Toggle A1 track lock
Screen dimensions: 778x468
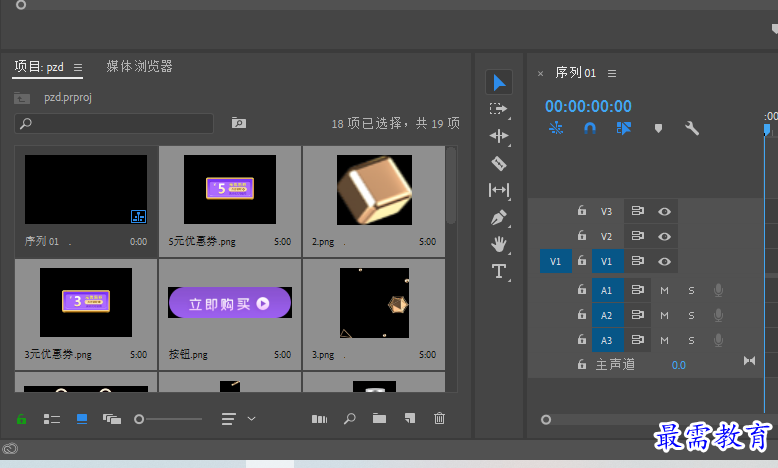582,290
